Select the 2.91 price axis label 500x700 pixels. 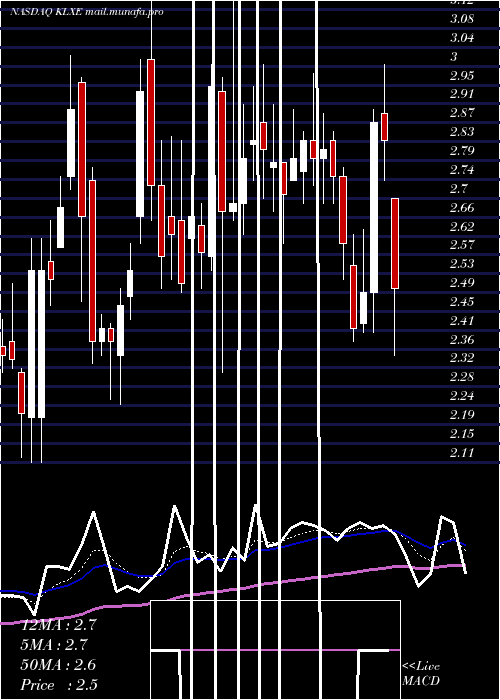[x=462, y=94]
